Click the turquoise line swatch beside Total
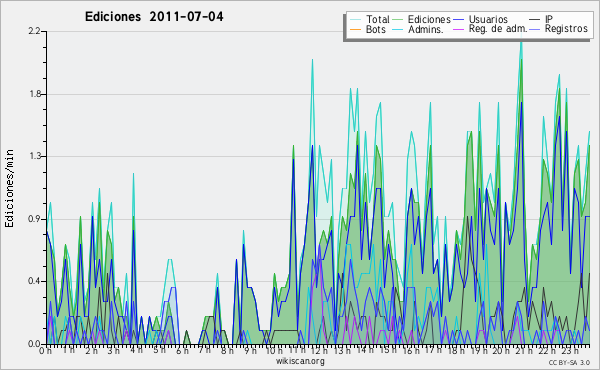Image resolution: width=600 pixels, height=370 pixels. 355,20
